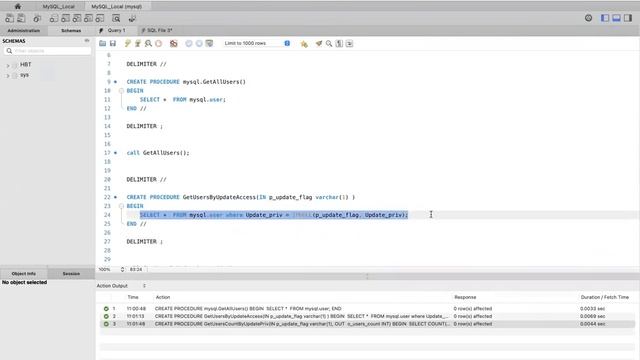
Task: Select output row CREATE PROCEDURE GetUsersByUpdateAccess
Action: (367, 316)
